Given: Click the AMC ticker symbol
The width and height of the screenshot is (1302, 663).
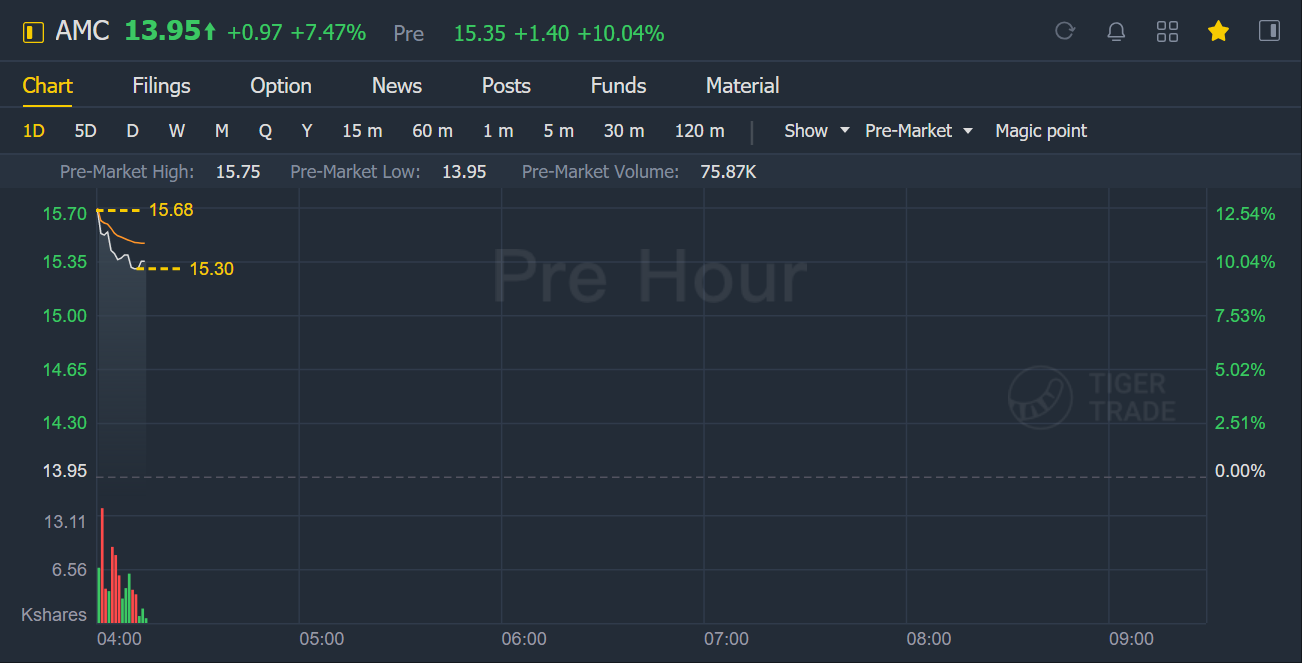Looking at the screenshot, I should (82, 32).
